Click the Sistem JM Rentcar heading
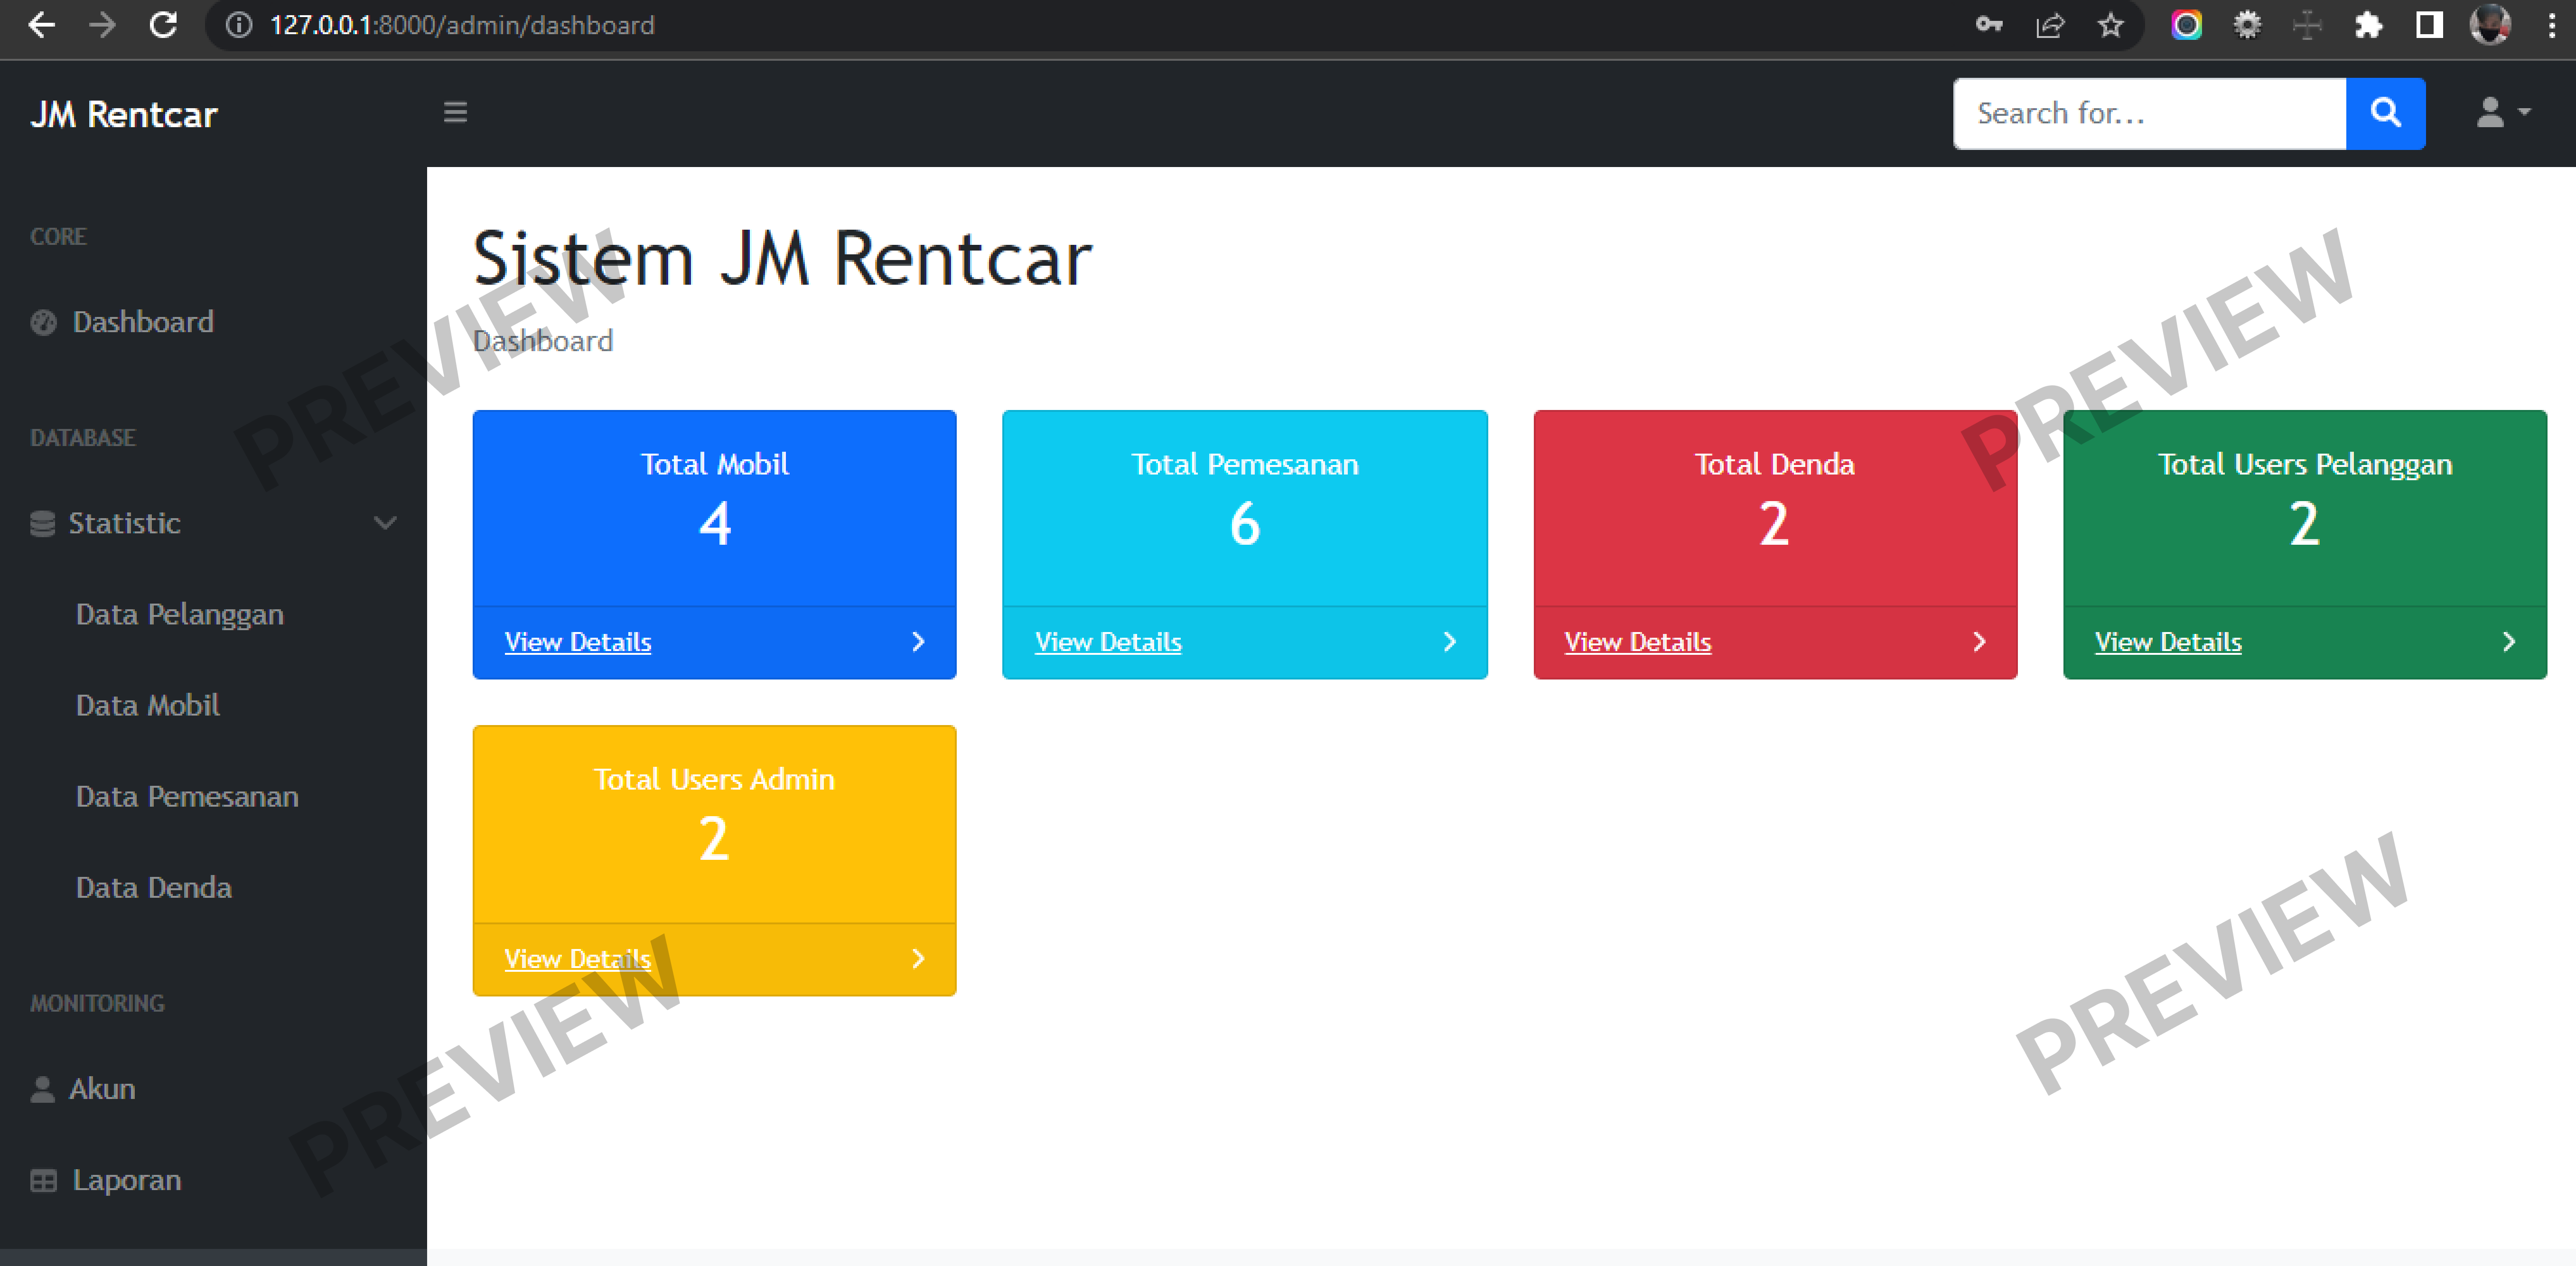 (x=782, y=259)
